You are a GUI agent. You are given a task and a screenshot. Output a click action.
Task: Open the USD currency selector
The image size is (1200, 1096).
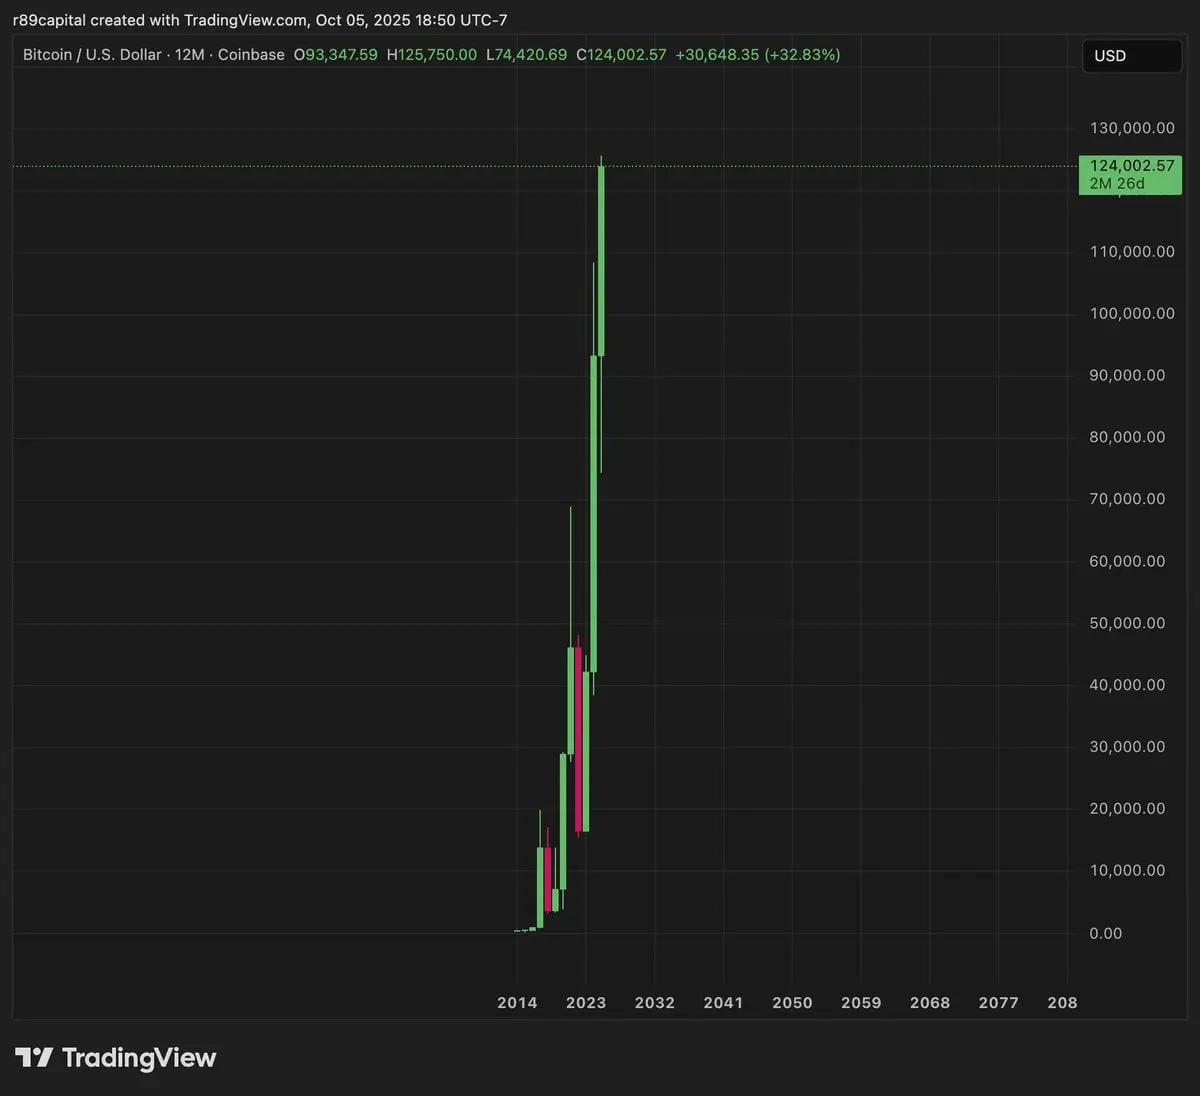coord(1132,56)
